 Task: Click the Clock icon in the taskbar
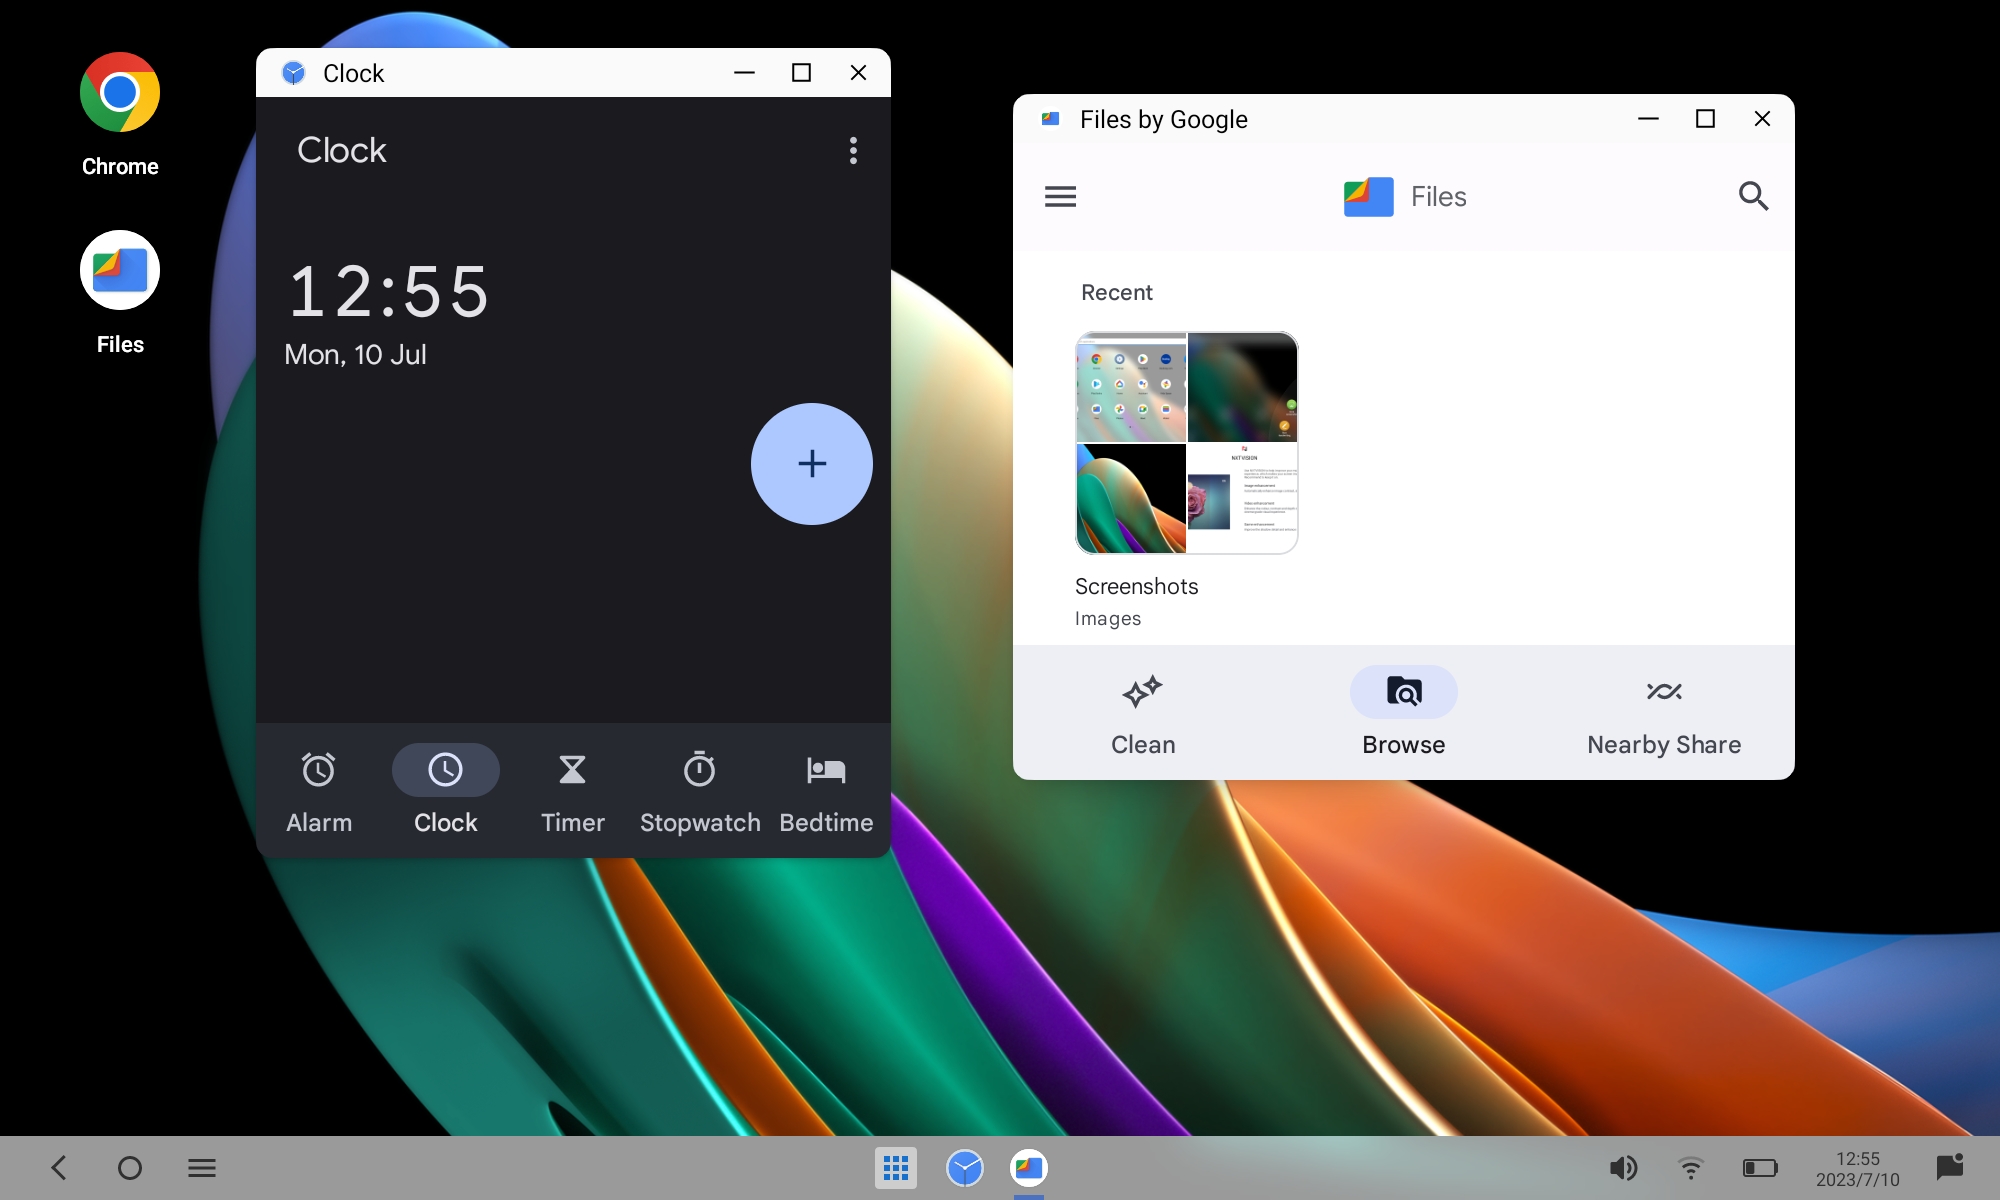click(x=964, y=1168)
